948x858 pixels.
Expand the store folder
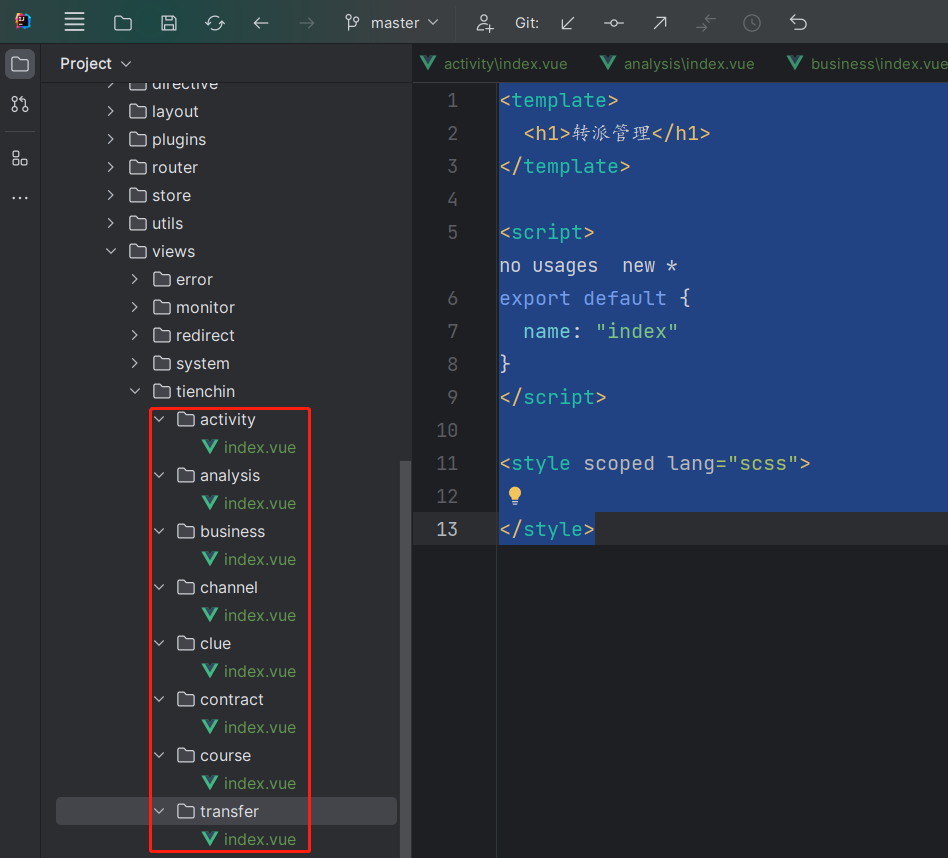pos(110,195)
